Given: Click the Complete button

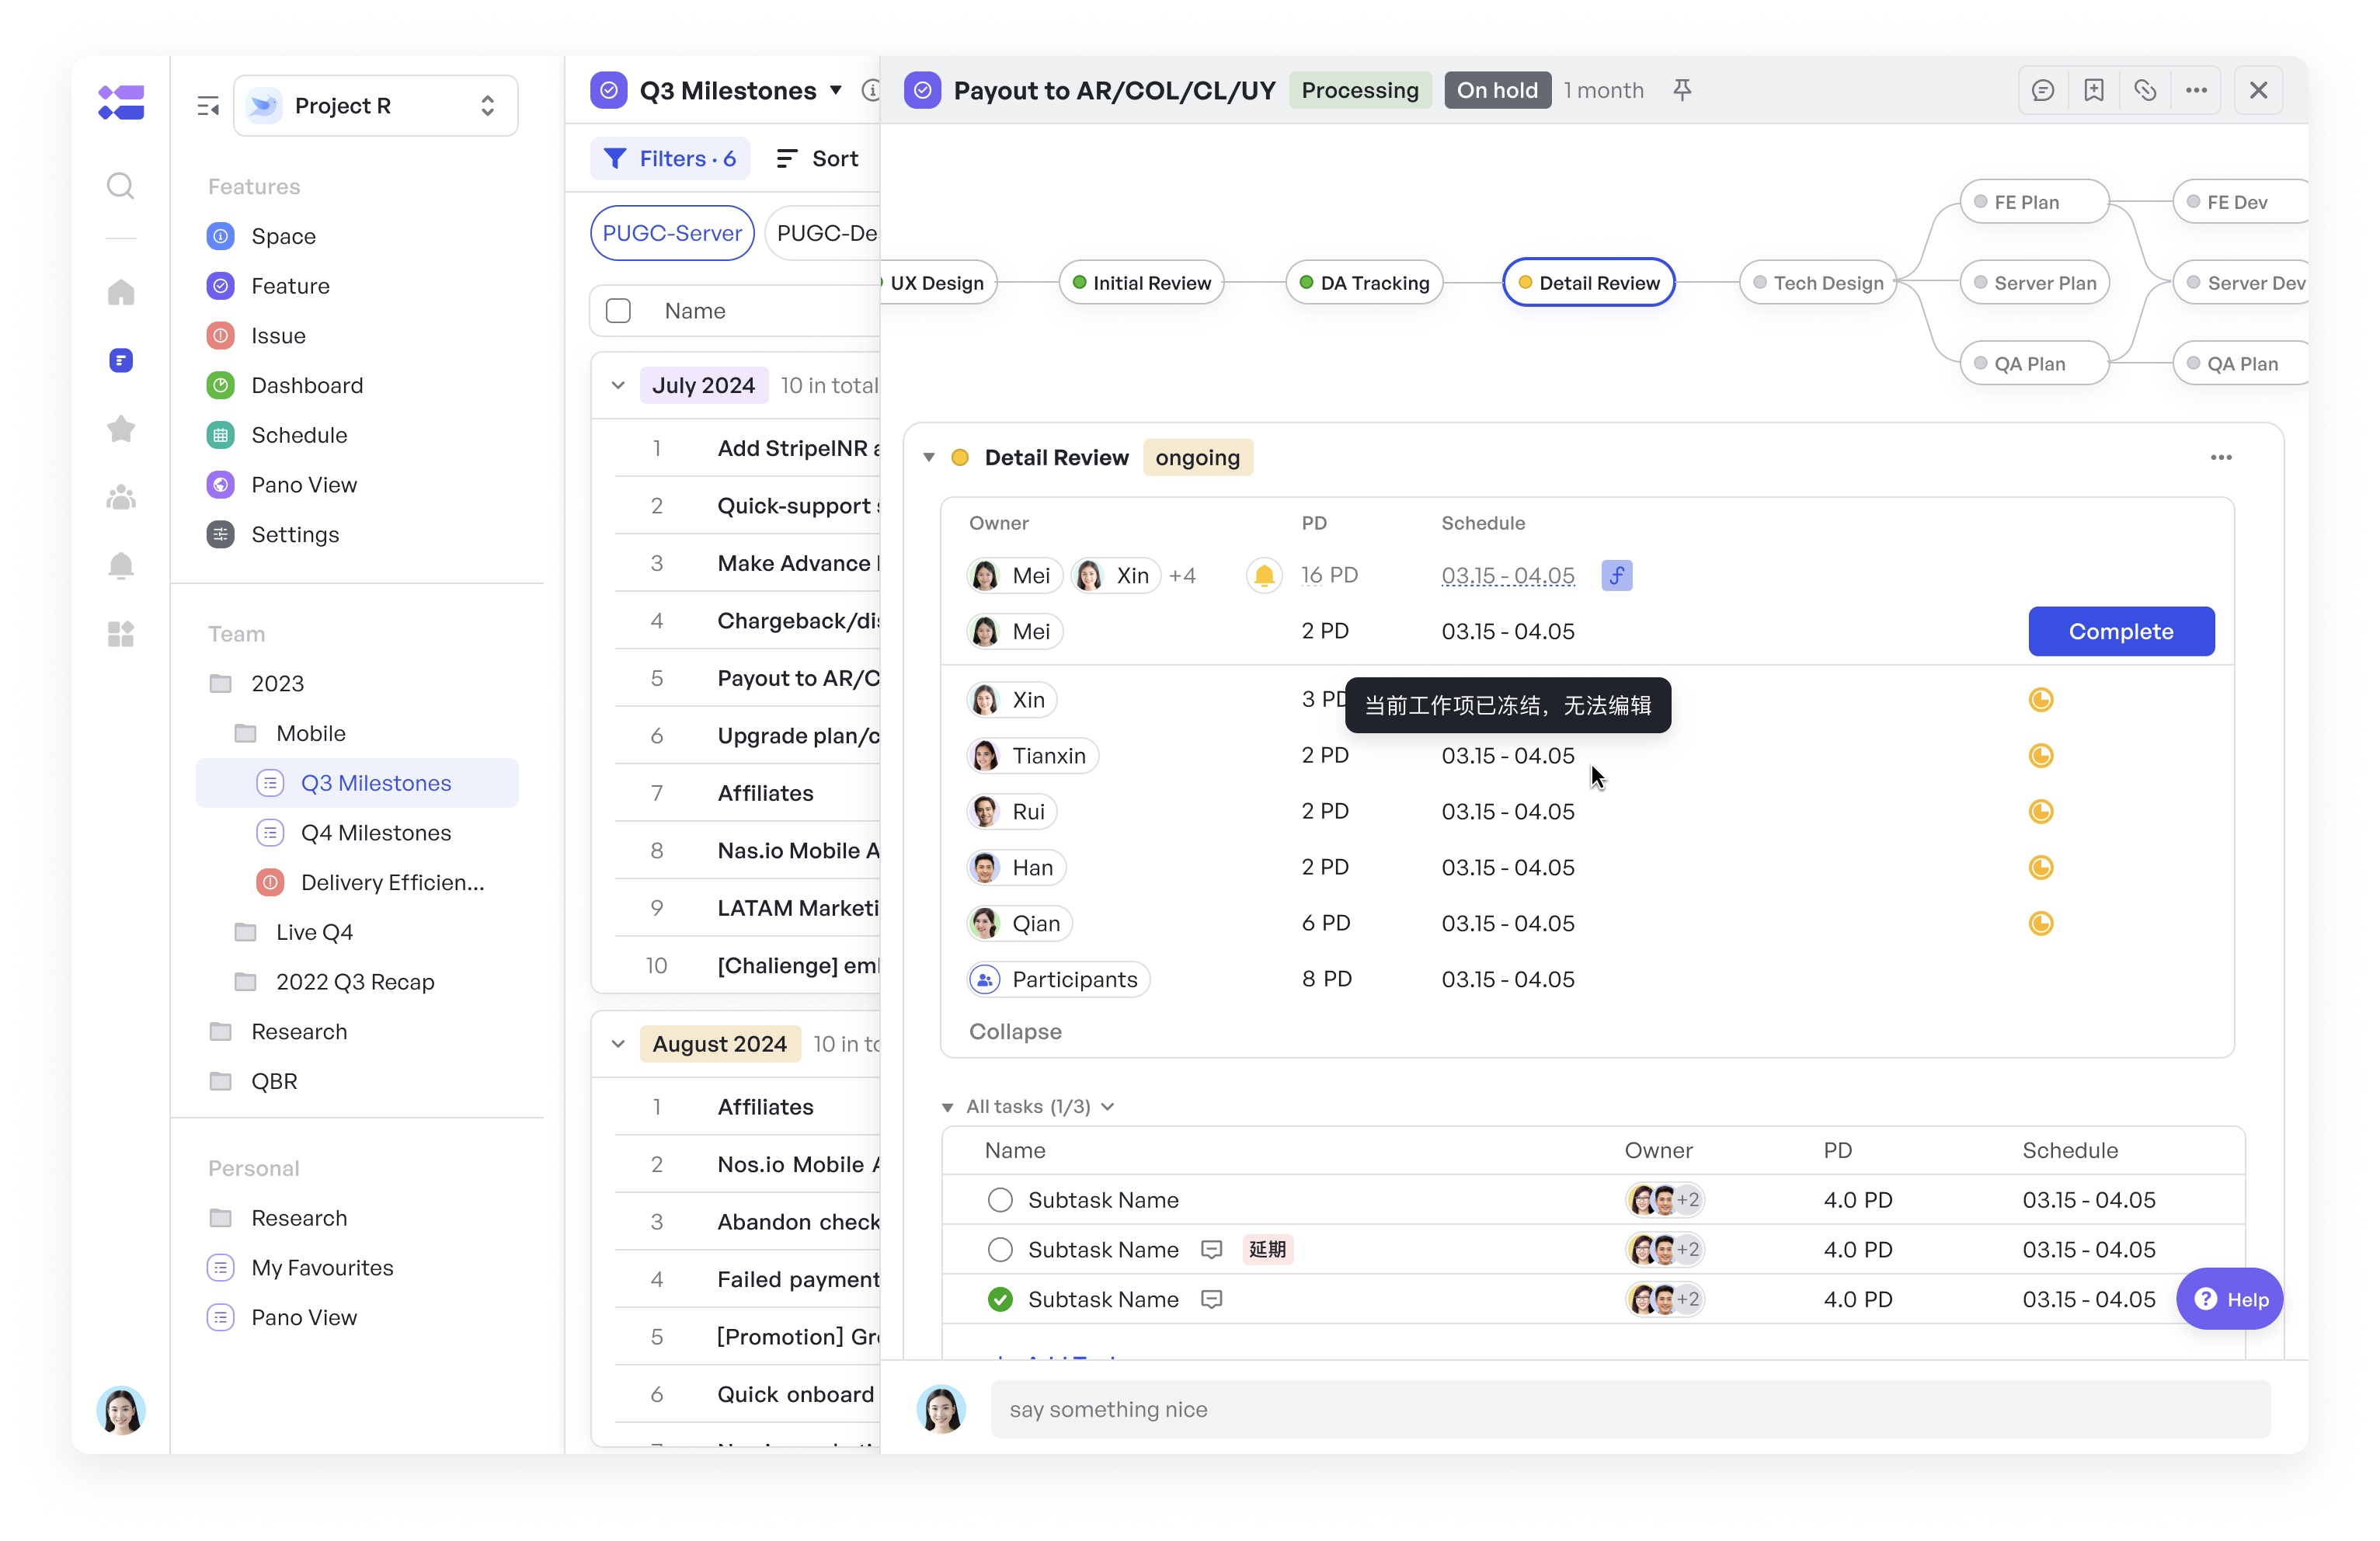Looking at the screenshot, I should 2121,632.
